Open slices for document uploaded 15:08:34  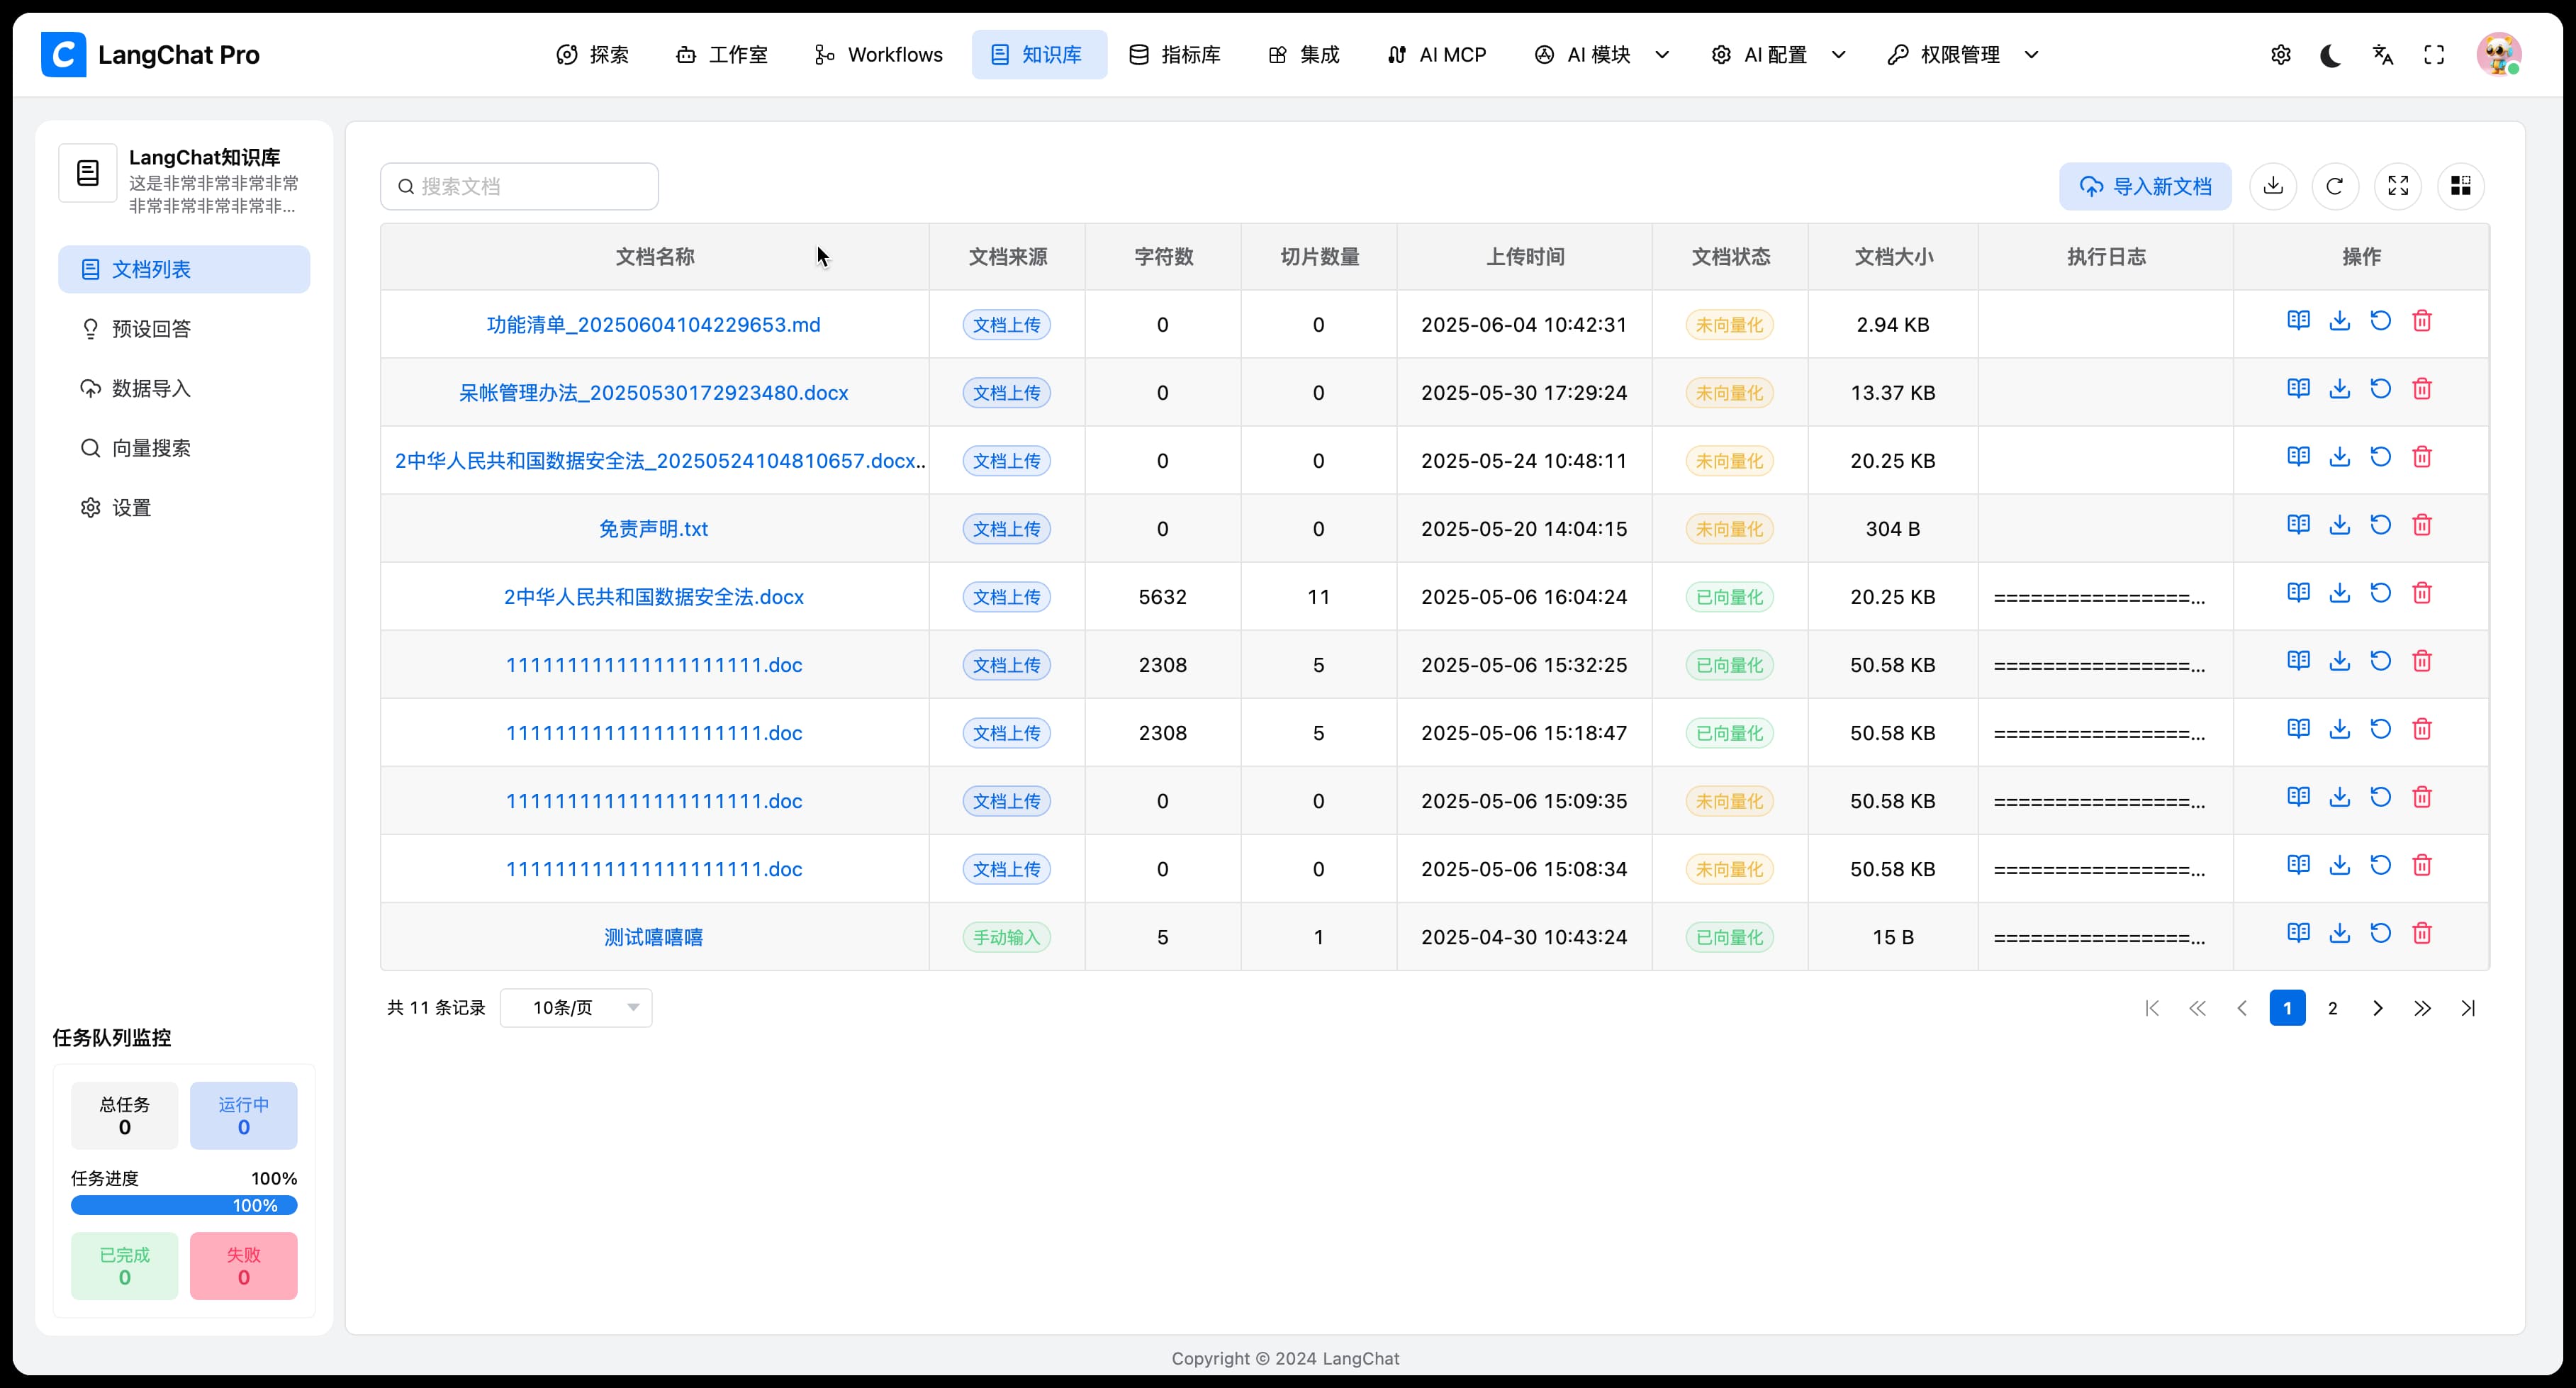pos(2298,864)
